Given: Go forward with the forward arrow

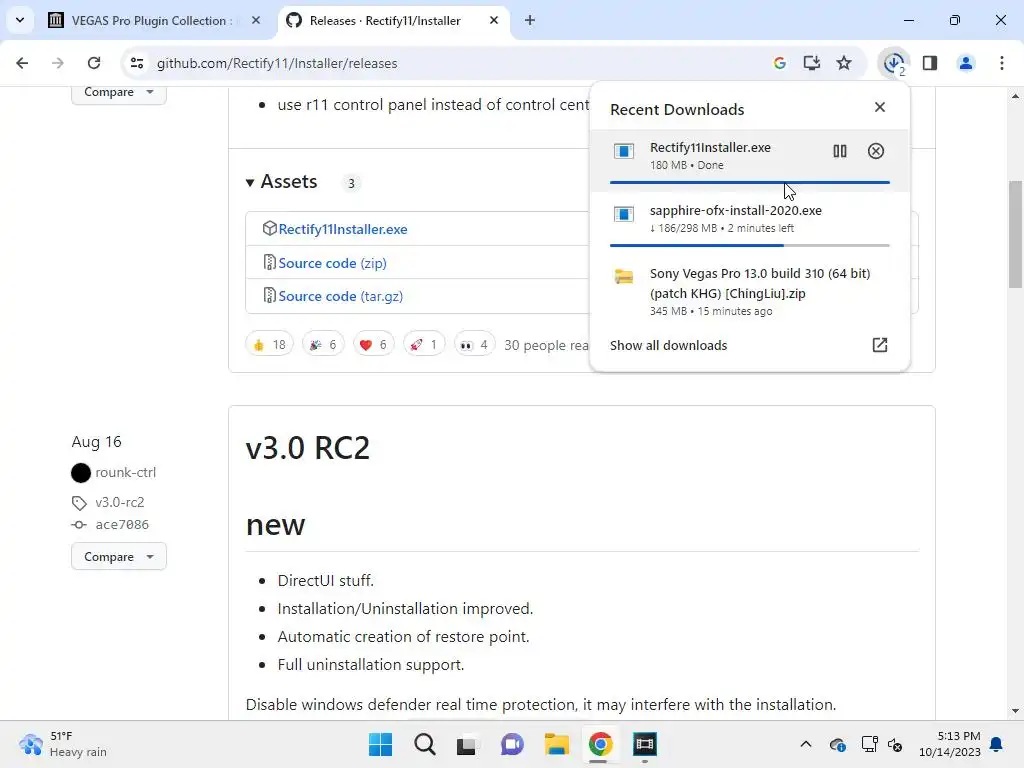Looking at the screenshot, I should 57,63.
